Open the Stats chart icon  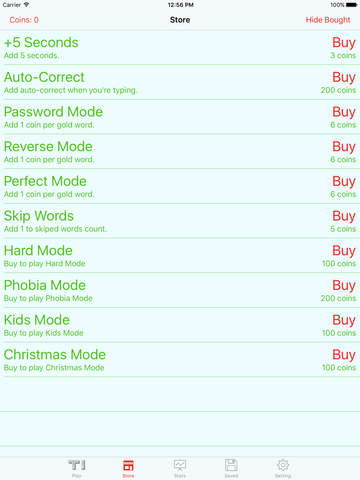coord(180,465)
